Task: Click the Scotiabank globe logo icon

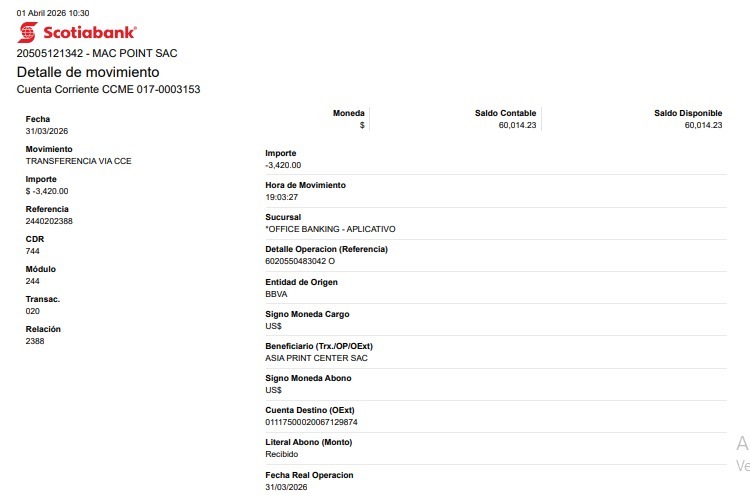Action: [x=28, y=32]
